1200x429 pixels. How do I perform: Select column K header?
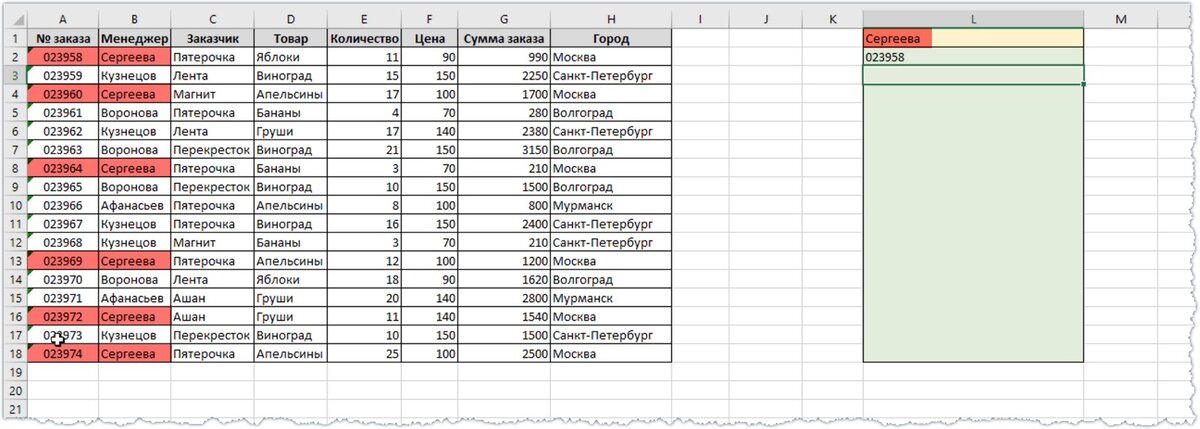831,19
